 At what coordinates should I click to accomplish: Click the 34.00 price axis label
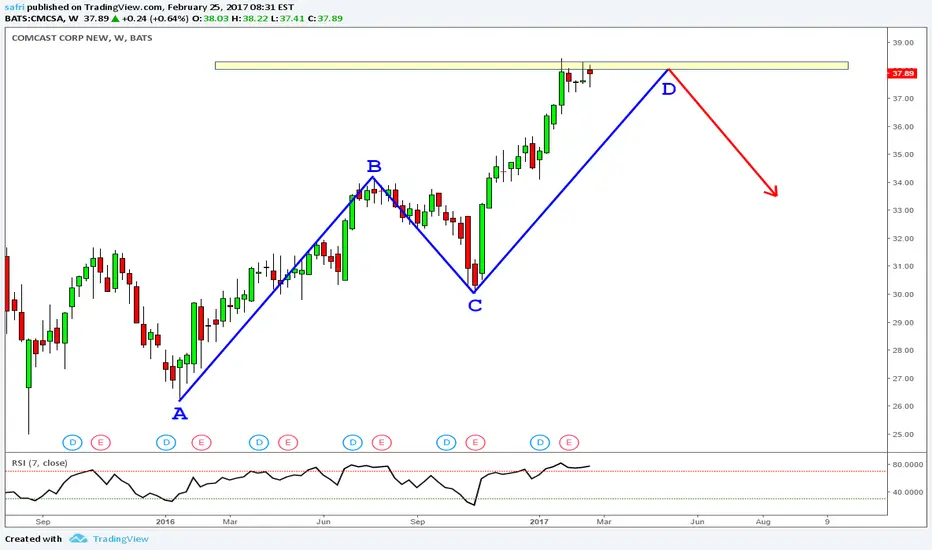click(x=902, y=183)
